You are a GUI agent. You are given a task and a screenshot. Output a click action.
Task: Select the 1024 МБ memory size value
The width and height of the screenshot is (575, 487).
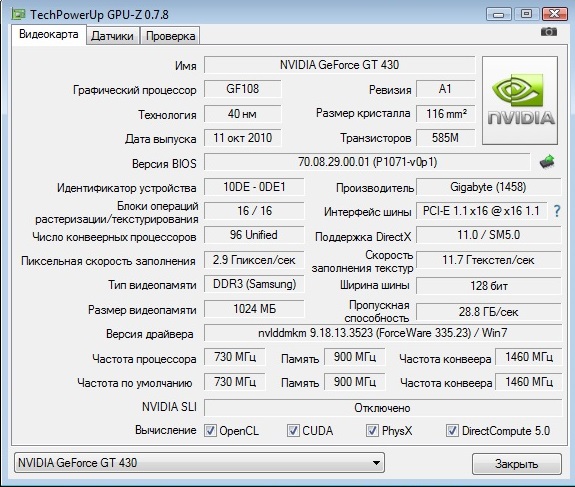pyautogui.click(x=254, y=309)
